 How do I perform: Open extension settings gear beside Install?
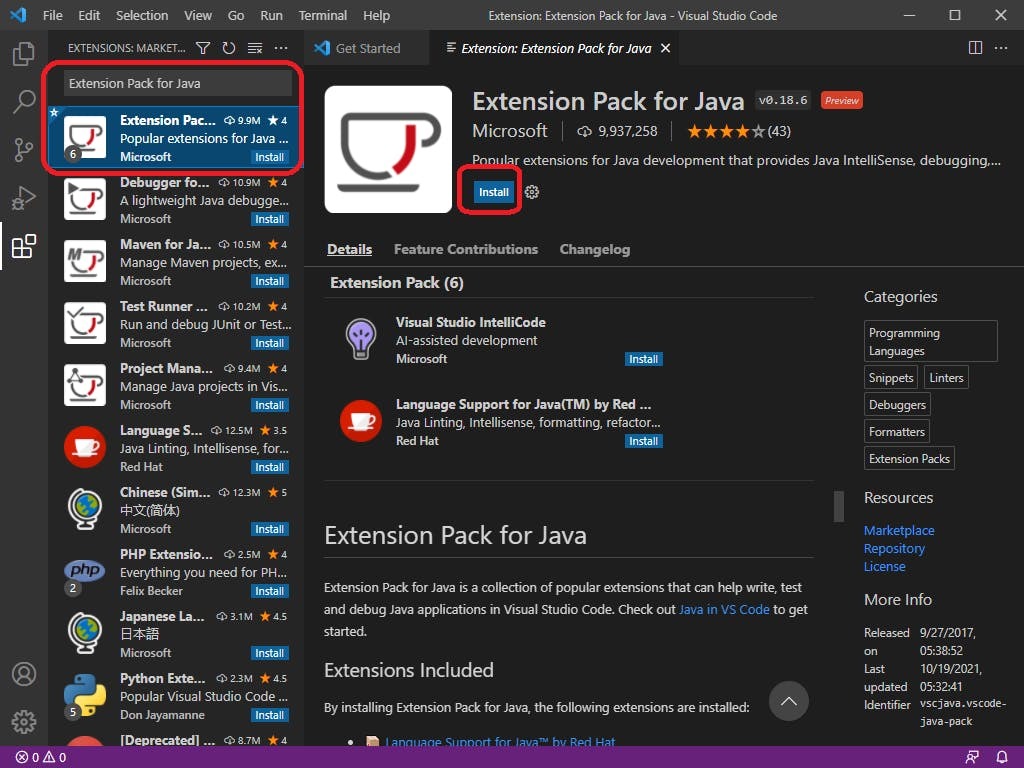532,192
